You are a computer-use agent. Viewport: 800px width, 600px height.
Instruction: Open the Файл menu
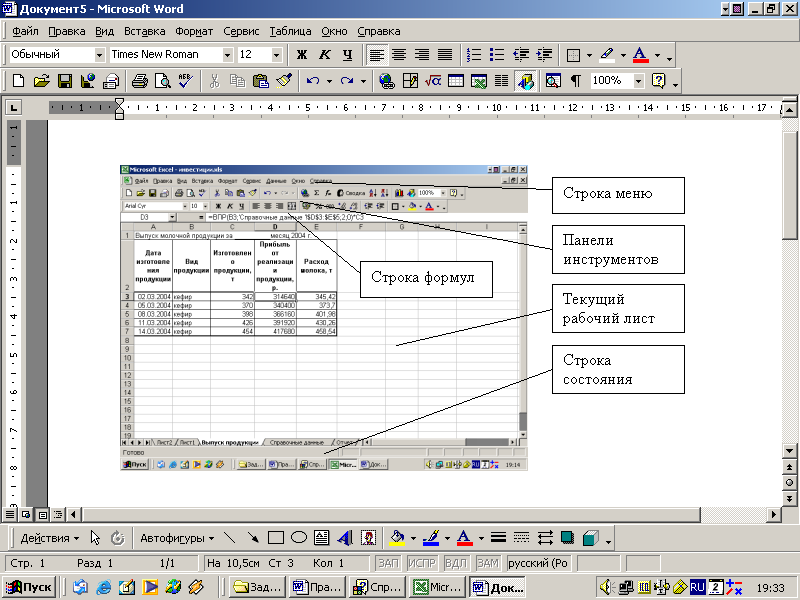pos(25,31)
